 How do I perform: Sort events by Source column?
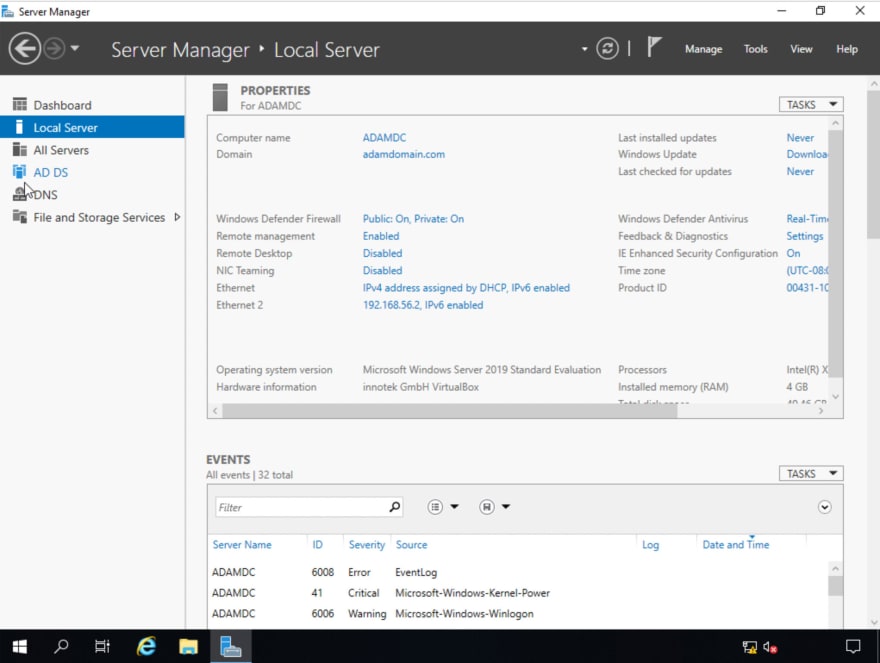411,545
